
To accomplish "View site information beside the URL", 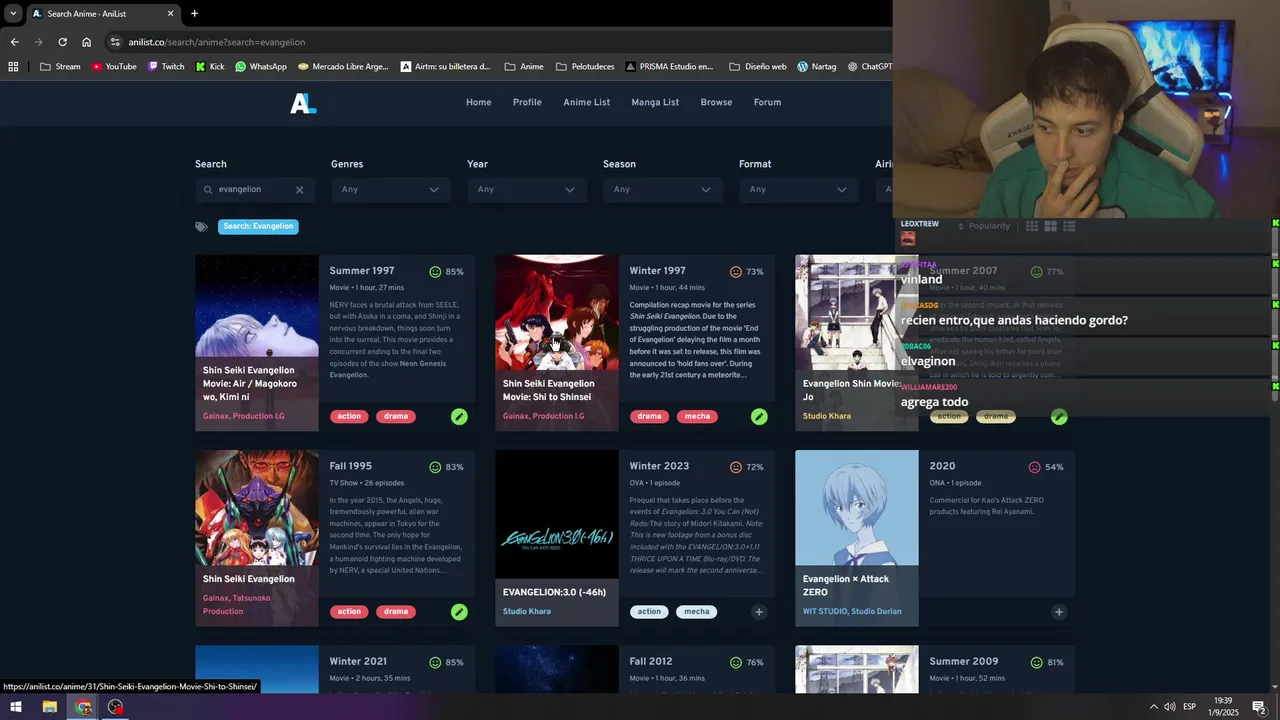I will (x=115, y=42).
